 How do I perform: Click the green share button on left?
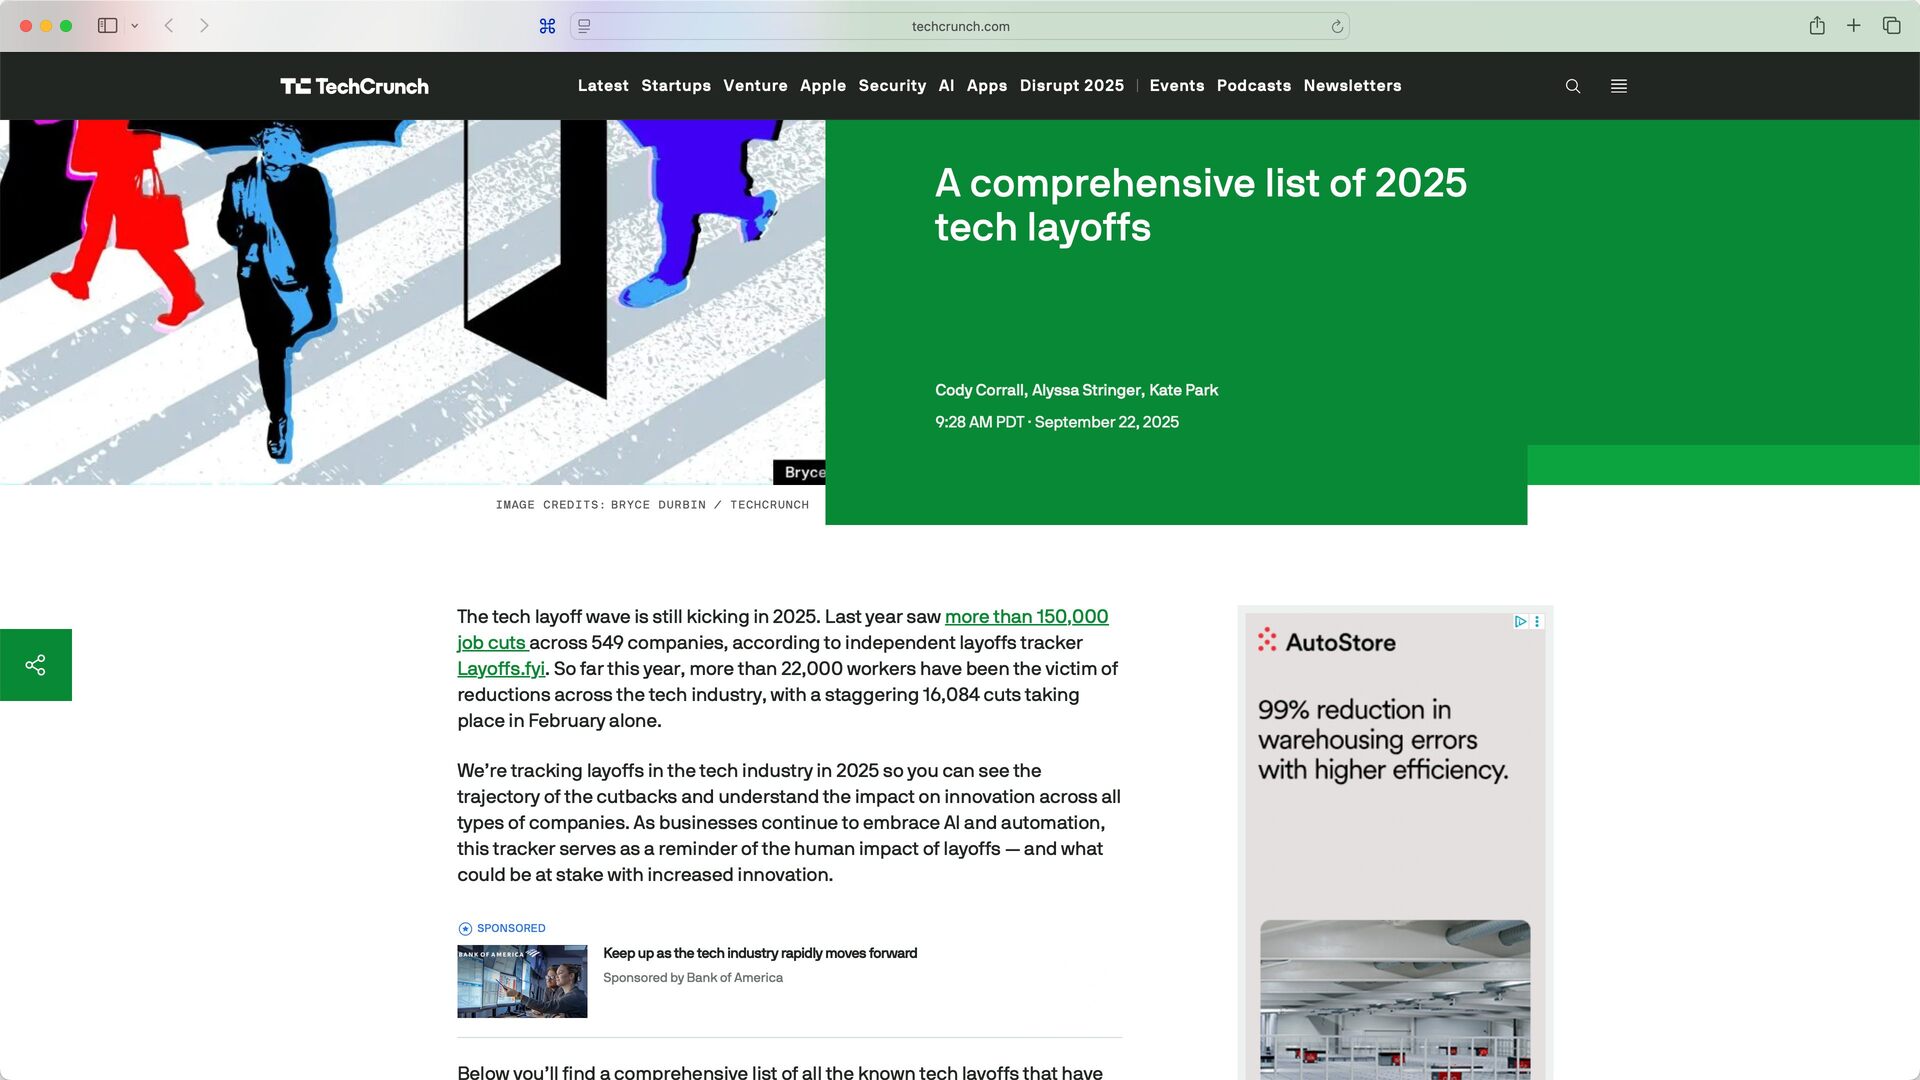36,665
